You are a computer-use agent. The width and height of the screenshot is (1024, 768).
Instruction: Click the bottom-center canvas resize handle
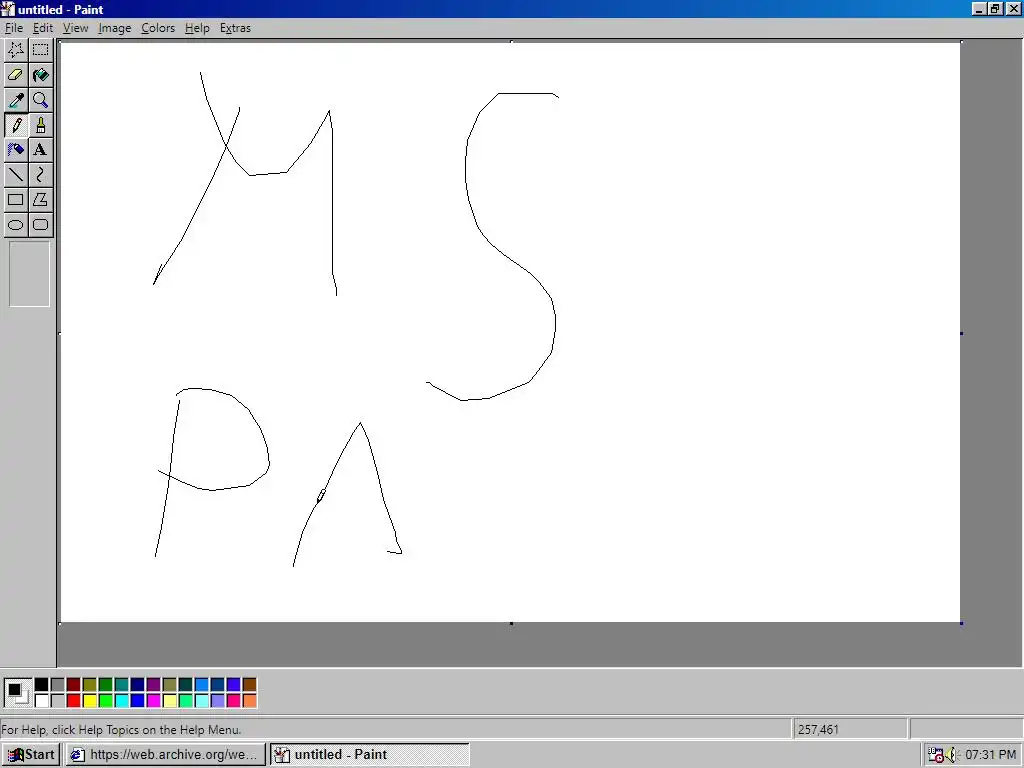coord(511,623)
